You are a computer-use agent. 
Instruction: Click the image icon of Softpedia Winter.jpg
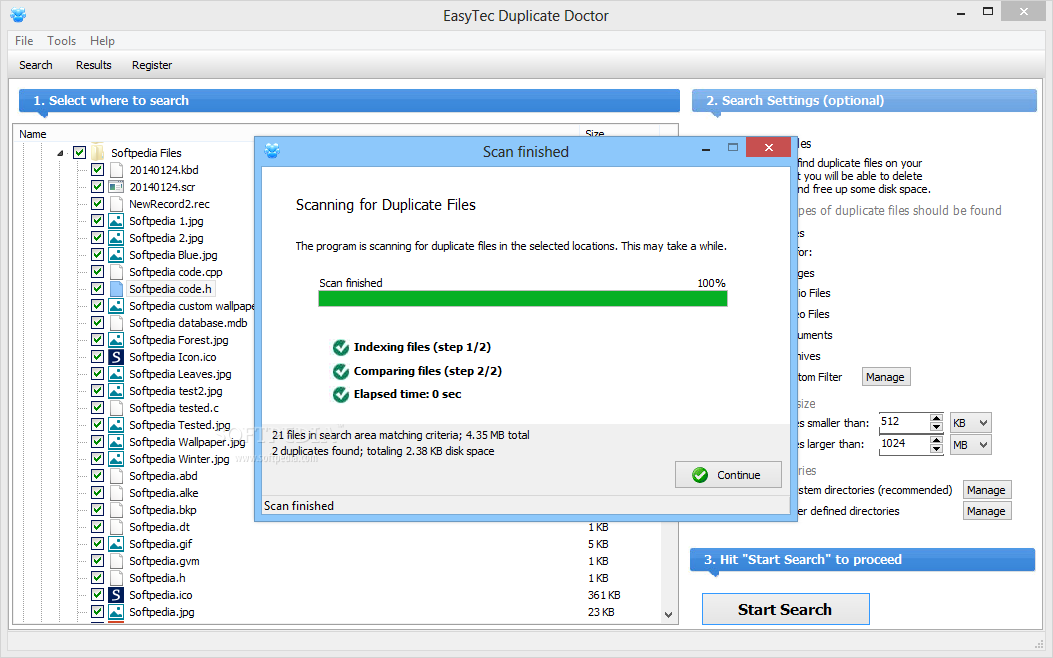pyautogui.click(x=116, y=459)
